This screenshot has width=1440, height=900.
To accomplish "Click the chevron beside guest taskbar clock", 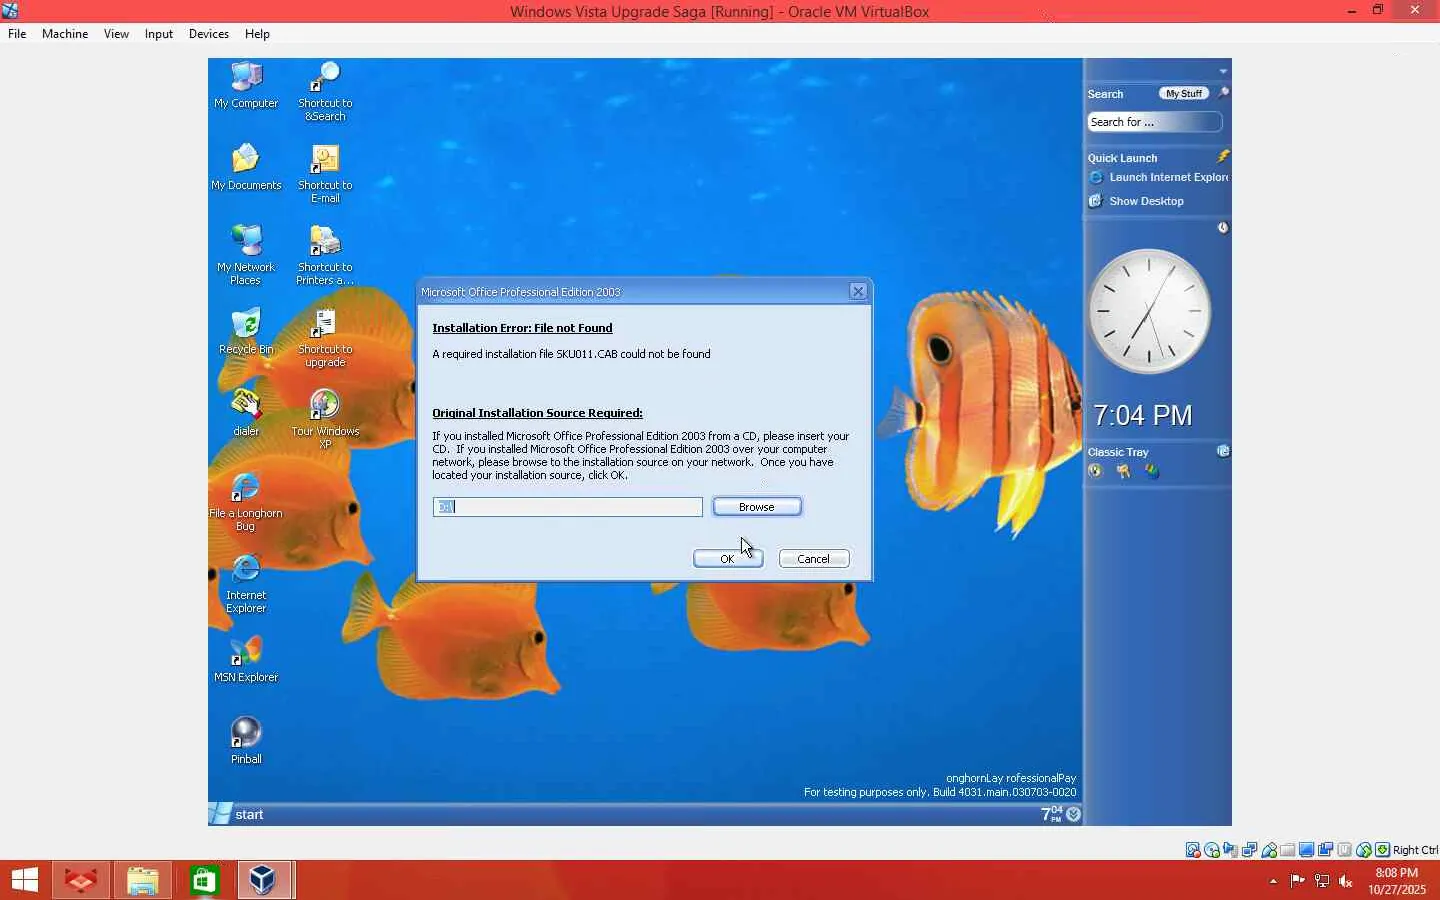I will click(1073, 814).
